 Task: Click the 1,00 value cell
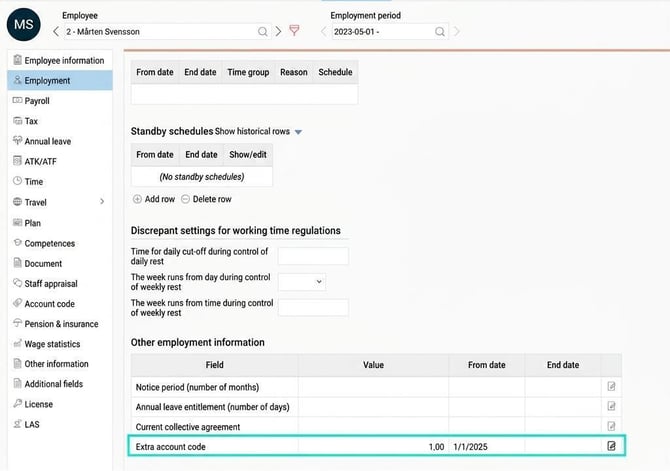pos(373,447)
